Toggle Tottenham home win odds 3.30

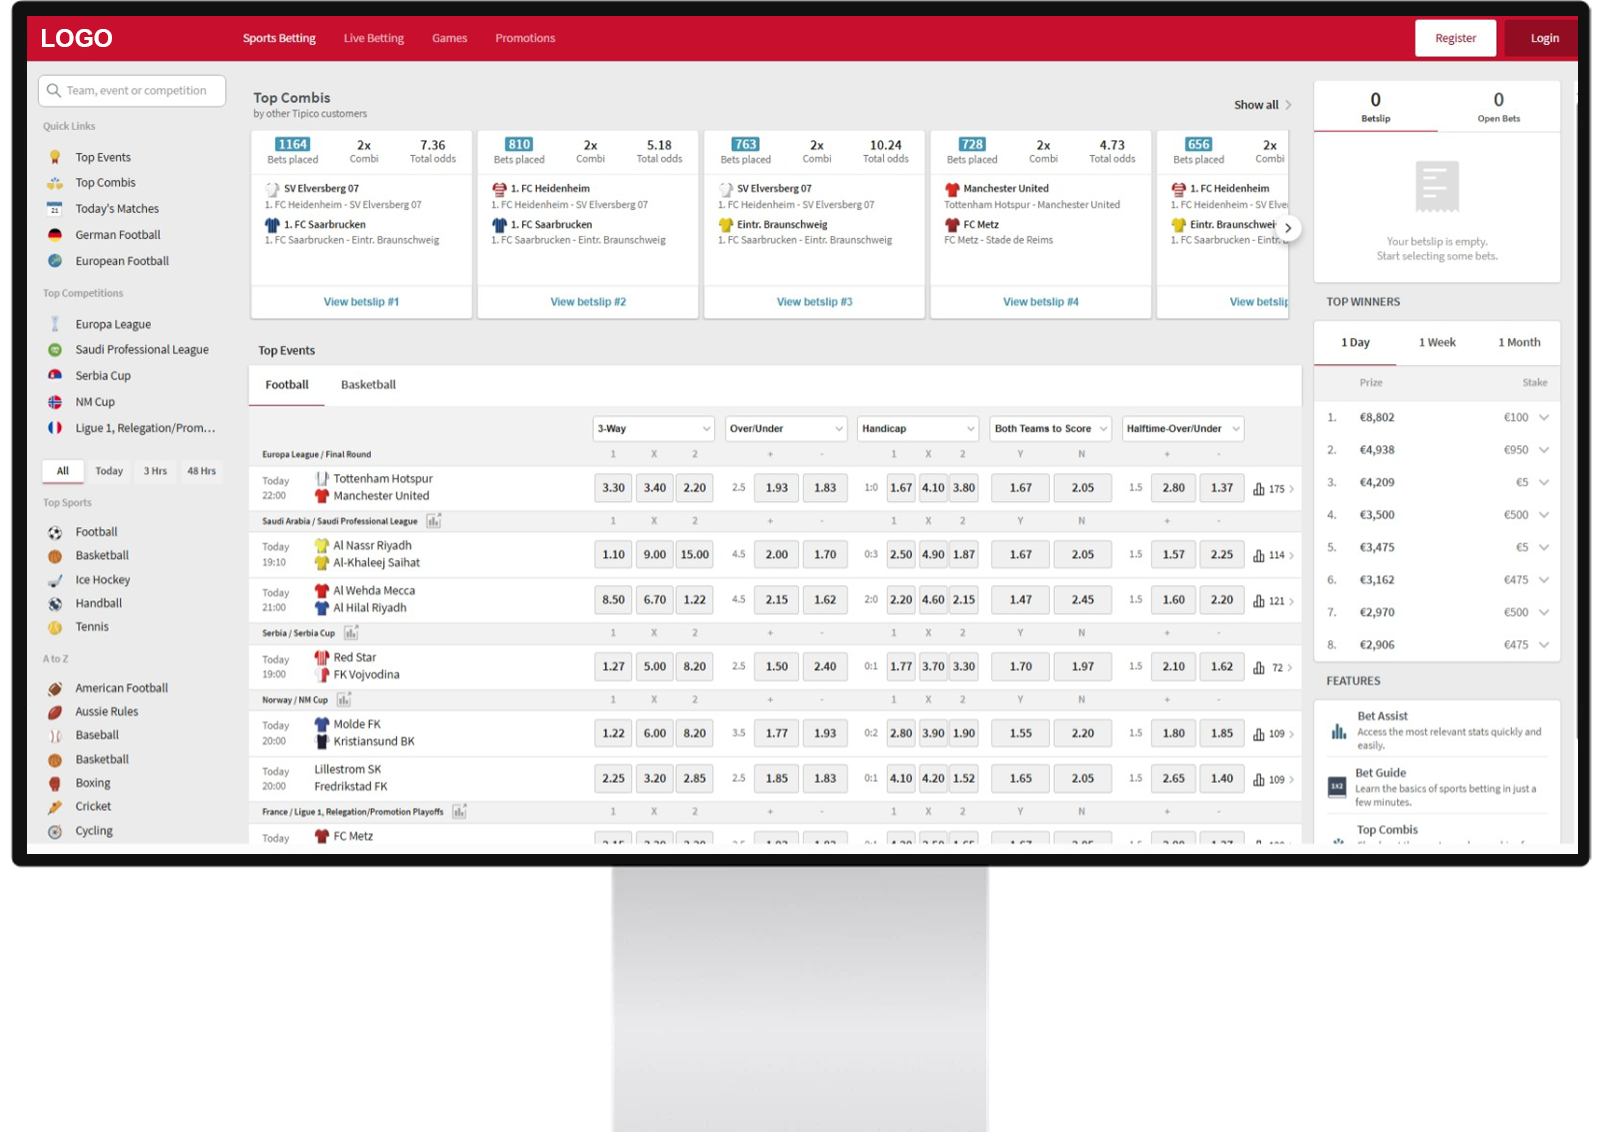click(613, 488)
